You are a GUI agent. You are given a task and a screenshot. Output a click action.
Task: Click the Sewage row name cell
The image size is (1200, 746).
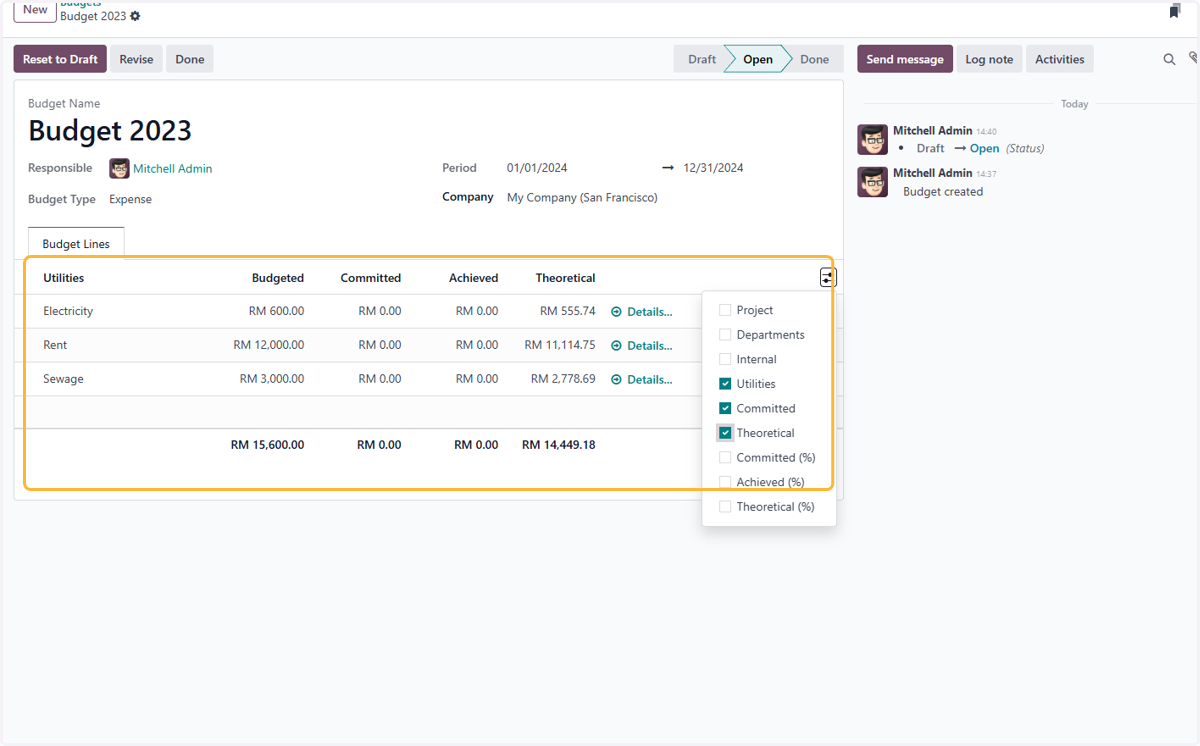point(63,379)
